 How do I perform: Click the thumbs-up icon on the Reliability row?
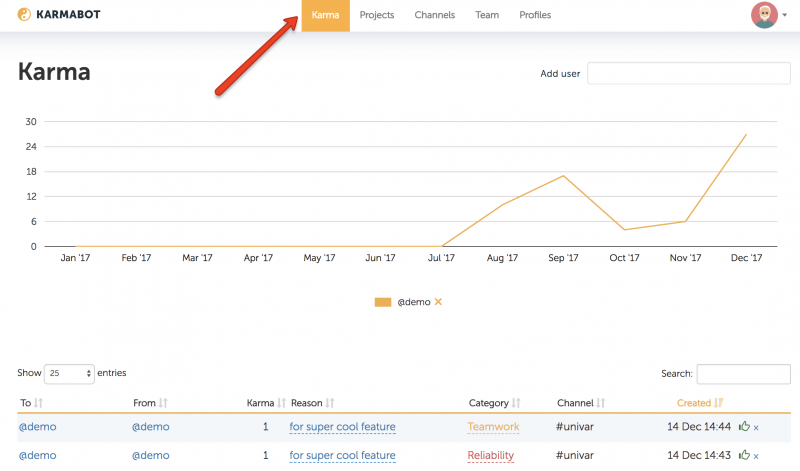click(744, 455)
